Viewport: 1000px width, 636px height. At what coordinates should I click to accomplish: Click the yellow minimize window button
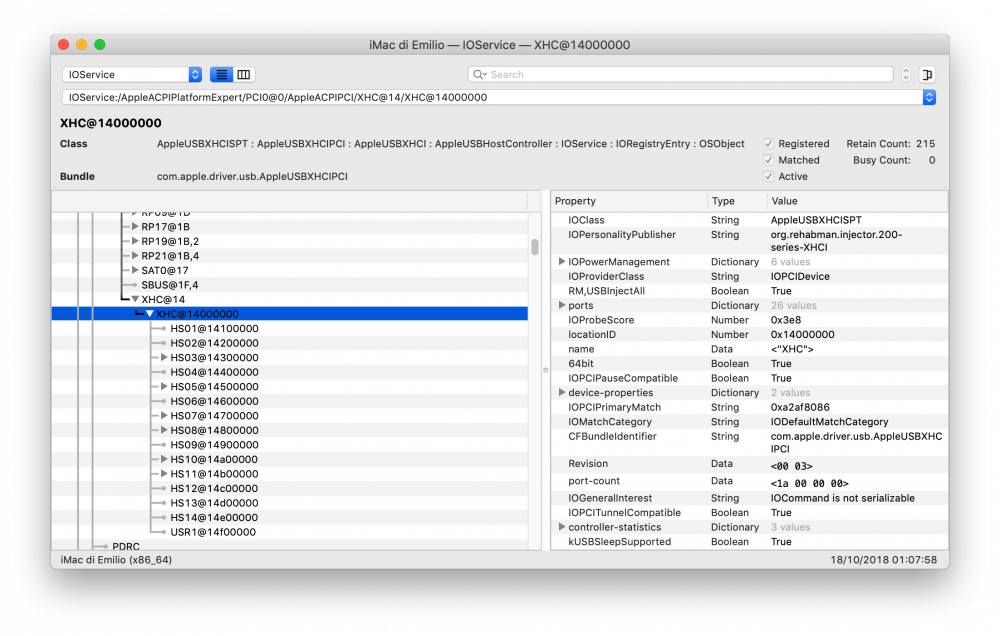click(82, 45)
